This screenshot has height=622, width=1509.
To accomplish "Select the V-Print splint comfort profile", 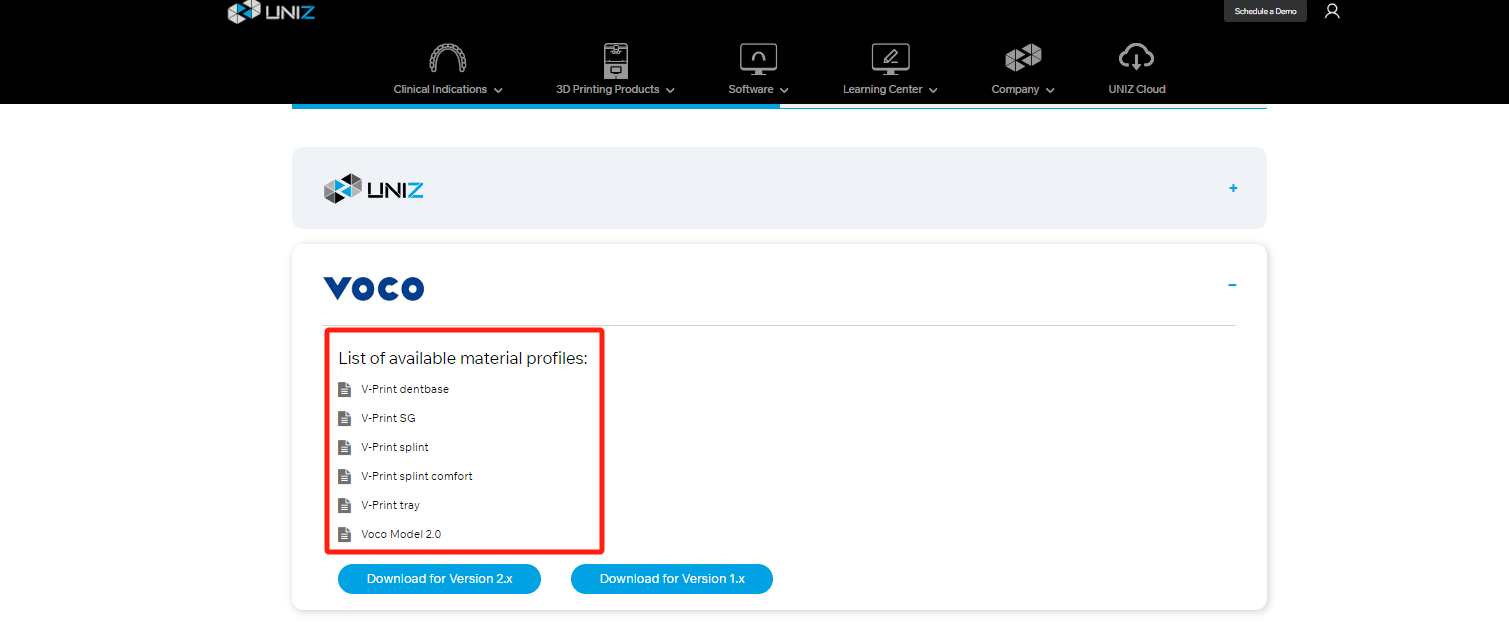I will (417, 476).
